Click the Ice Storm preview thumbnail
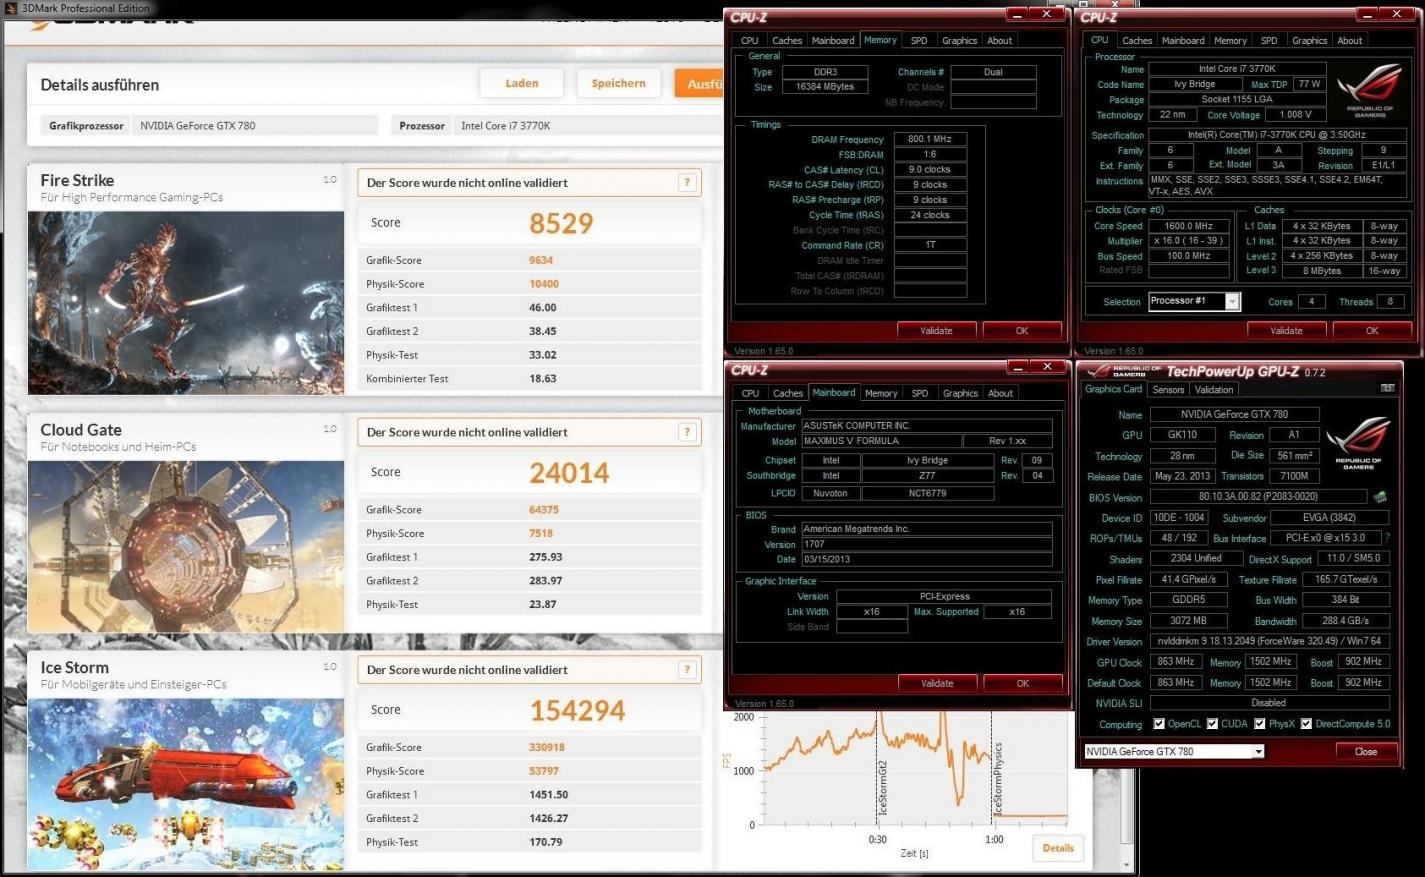 186,783
